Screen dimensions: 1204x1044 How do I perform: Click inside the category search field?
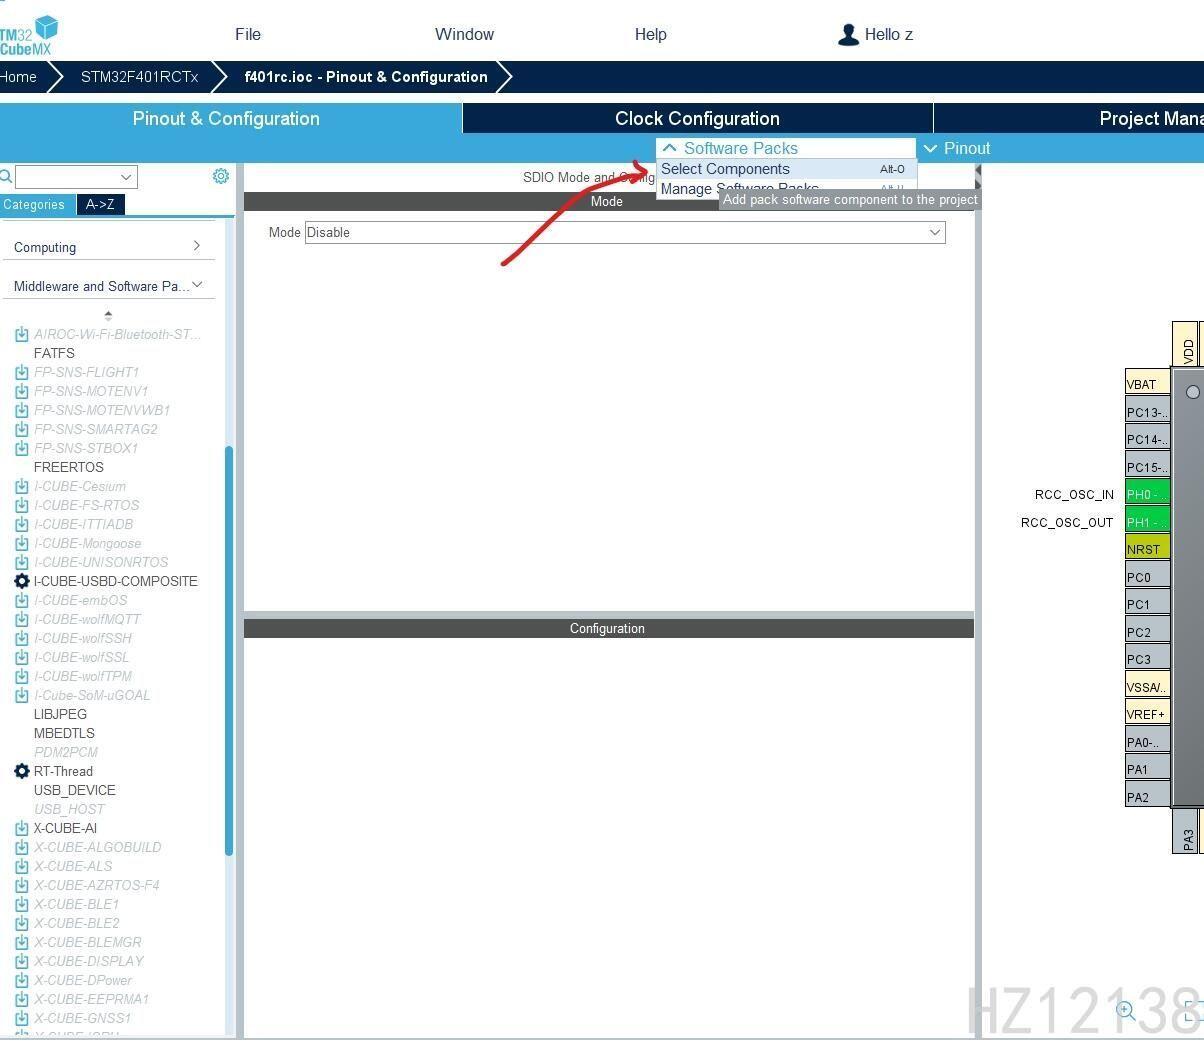pos(66,177)
